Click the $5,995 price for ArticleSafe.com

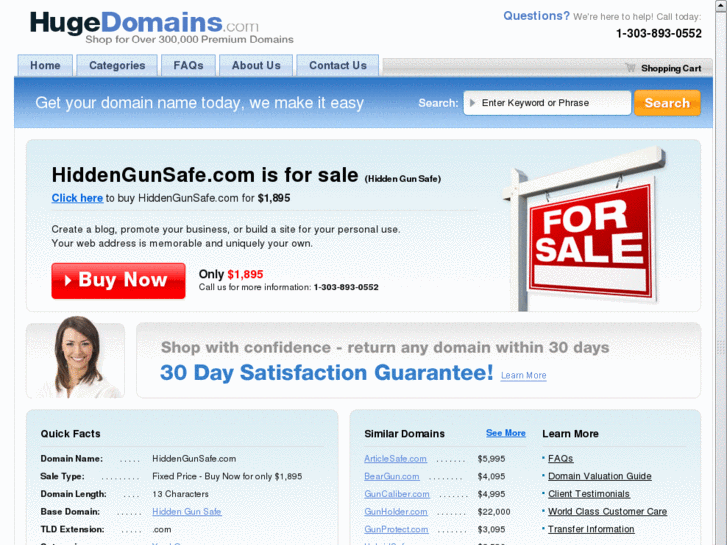pos(491,459)
